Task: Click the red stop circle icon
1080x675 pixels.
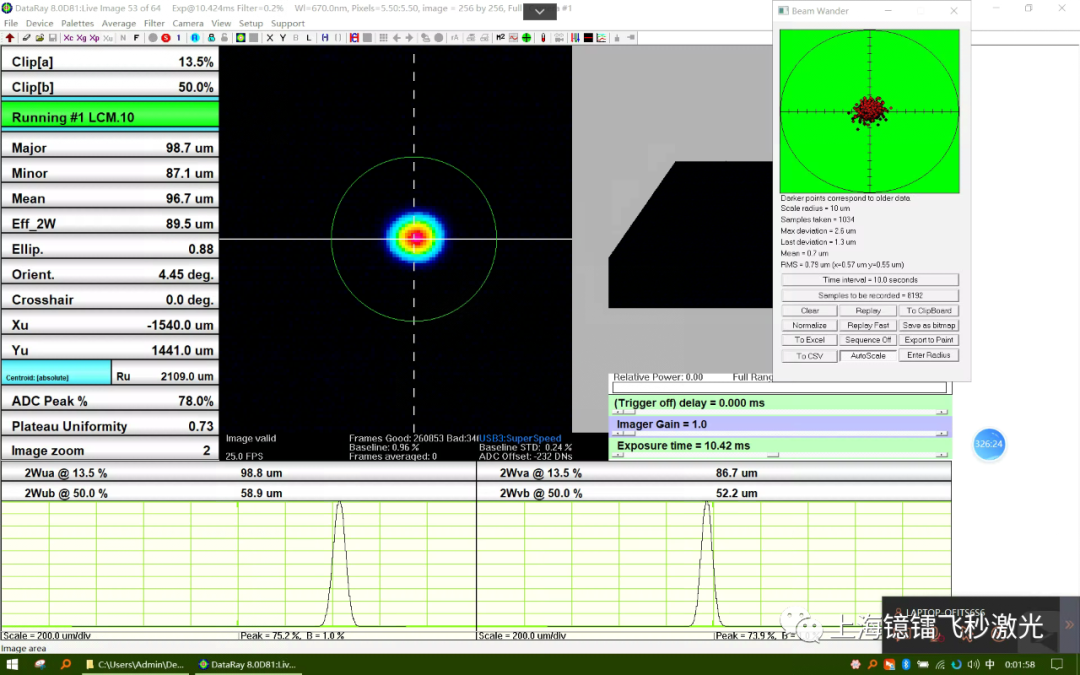Action: coord(165,38)
